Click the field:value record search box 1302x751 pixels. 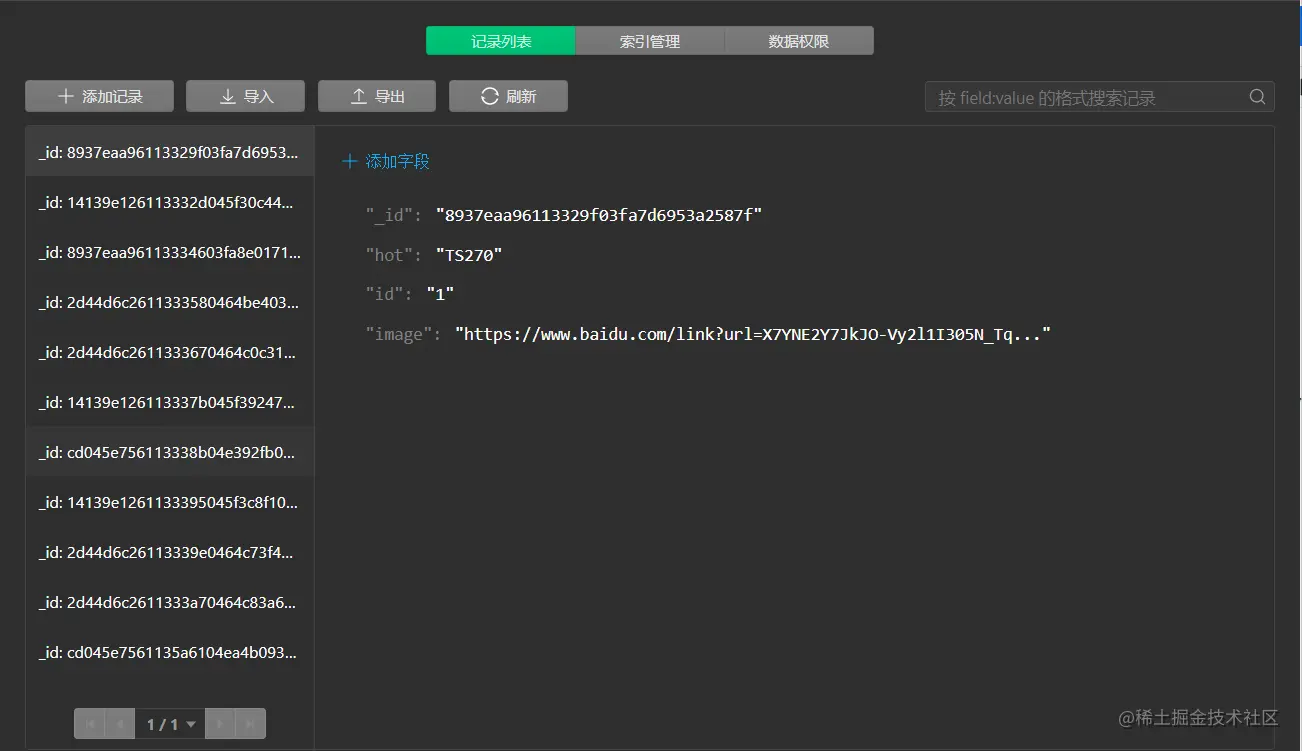tap(1090, 97)
